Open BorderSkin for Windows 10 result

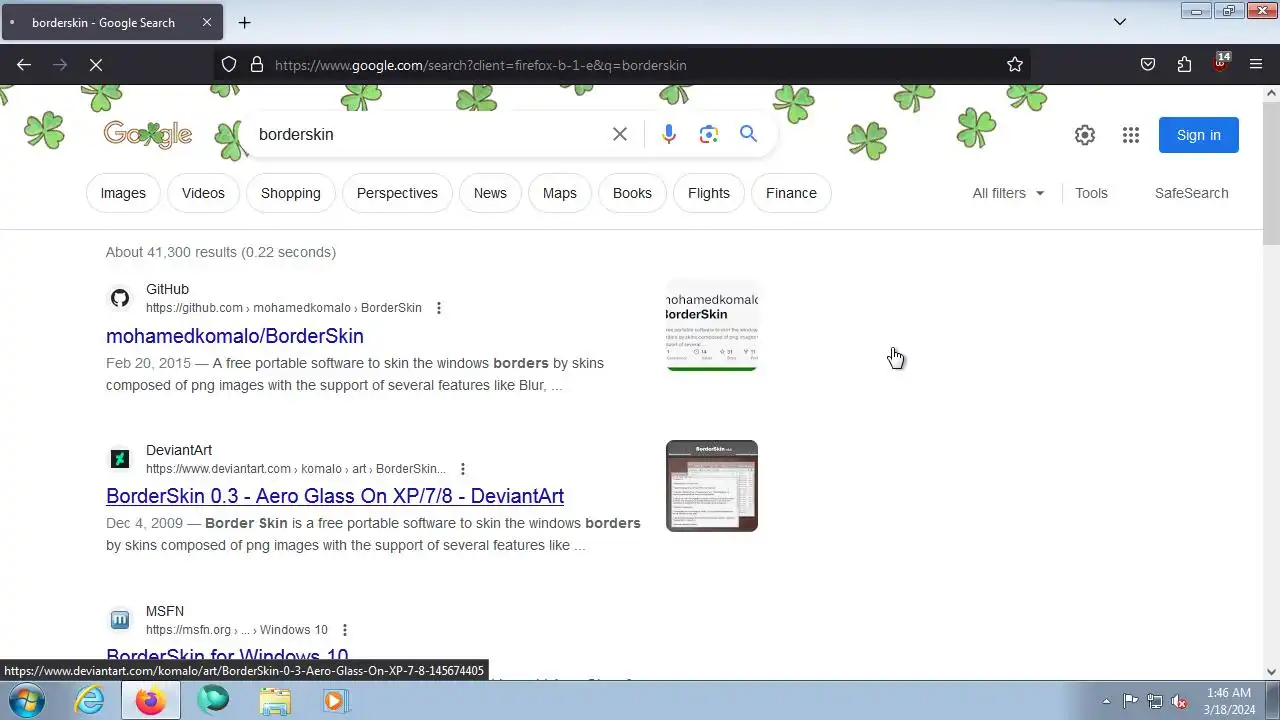tap(227, 657)
